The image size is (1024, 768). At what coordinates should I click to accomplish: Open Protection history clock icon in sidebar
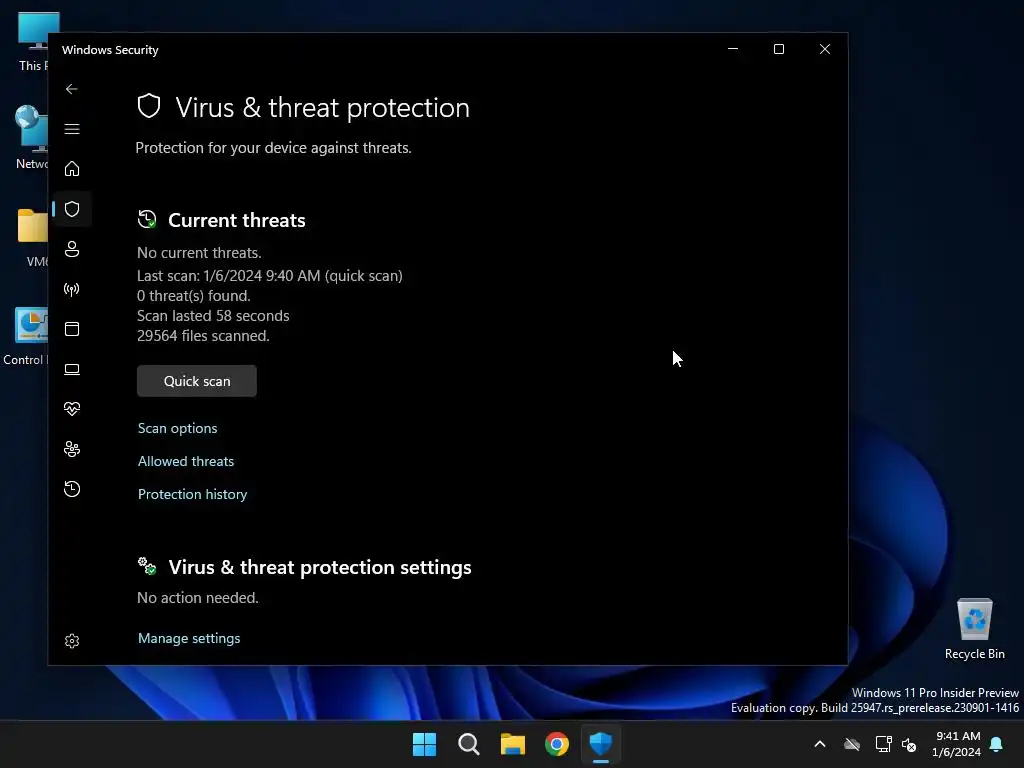[72, 488]
